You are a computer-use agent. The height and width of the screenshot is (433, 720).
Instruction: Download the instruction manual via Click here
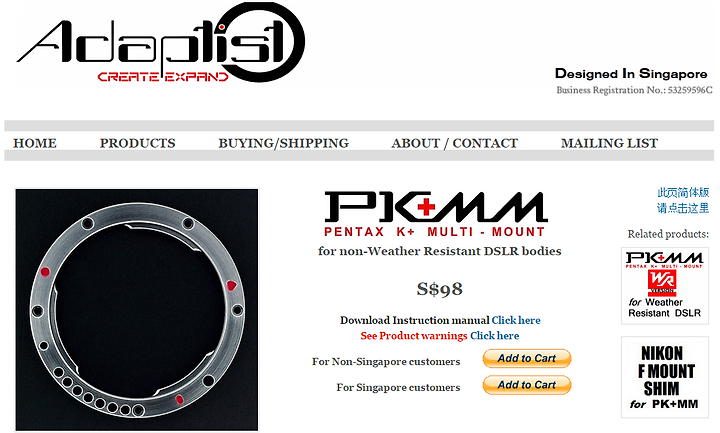[516, 320]
